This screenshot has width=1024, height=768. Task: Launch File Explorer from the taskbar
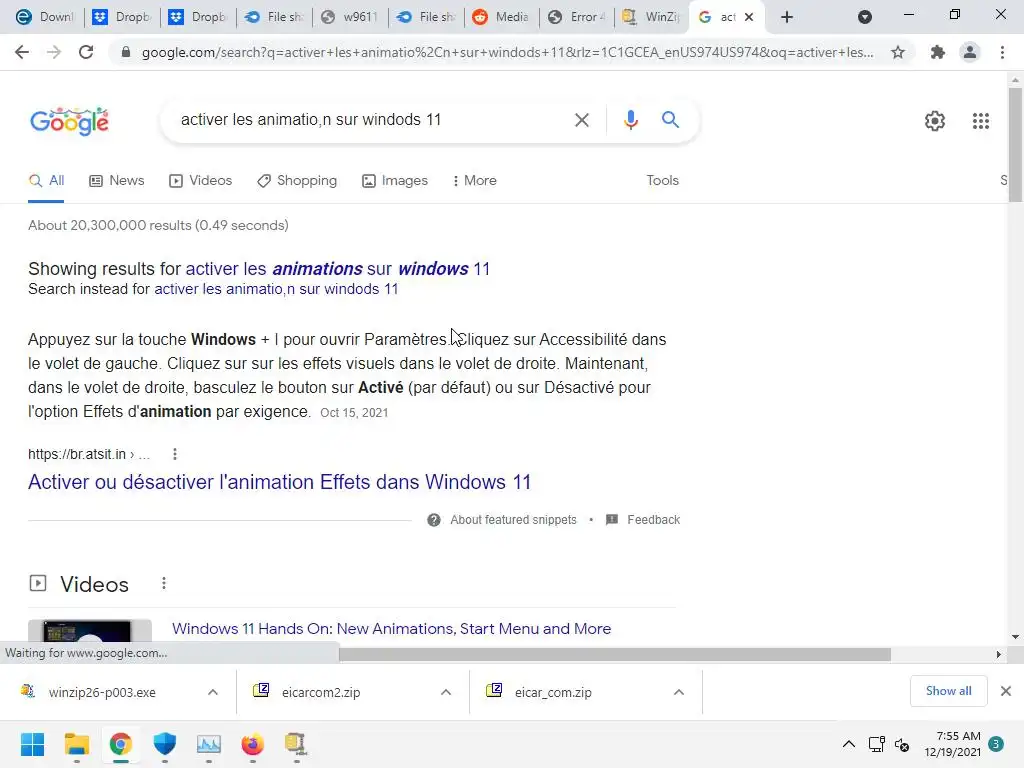point(76,744)
